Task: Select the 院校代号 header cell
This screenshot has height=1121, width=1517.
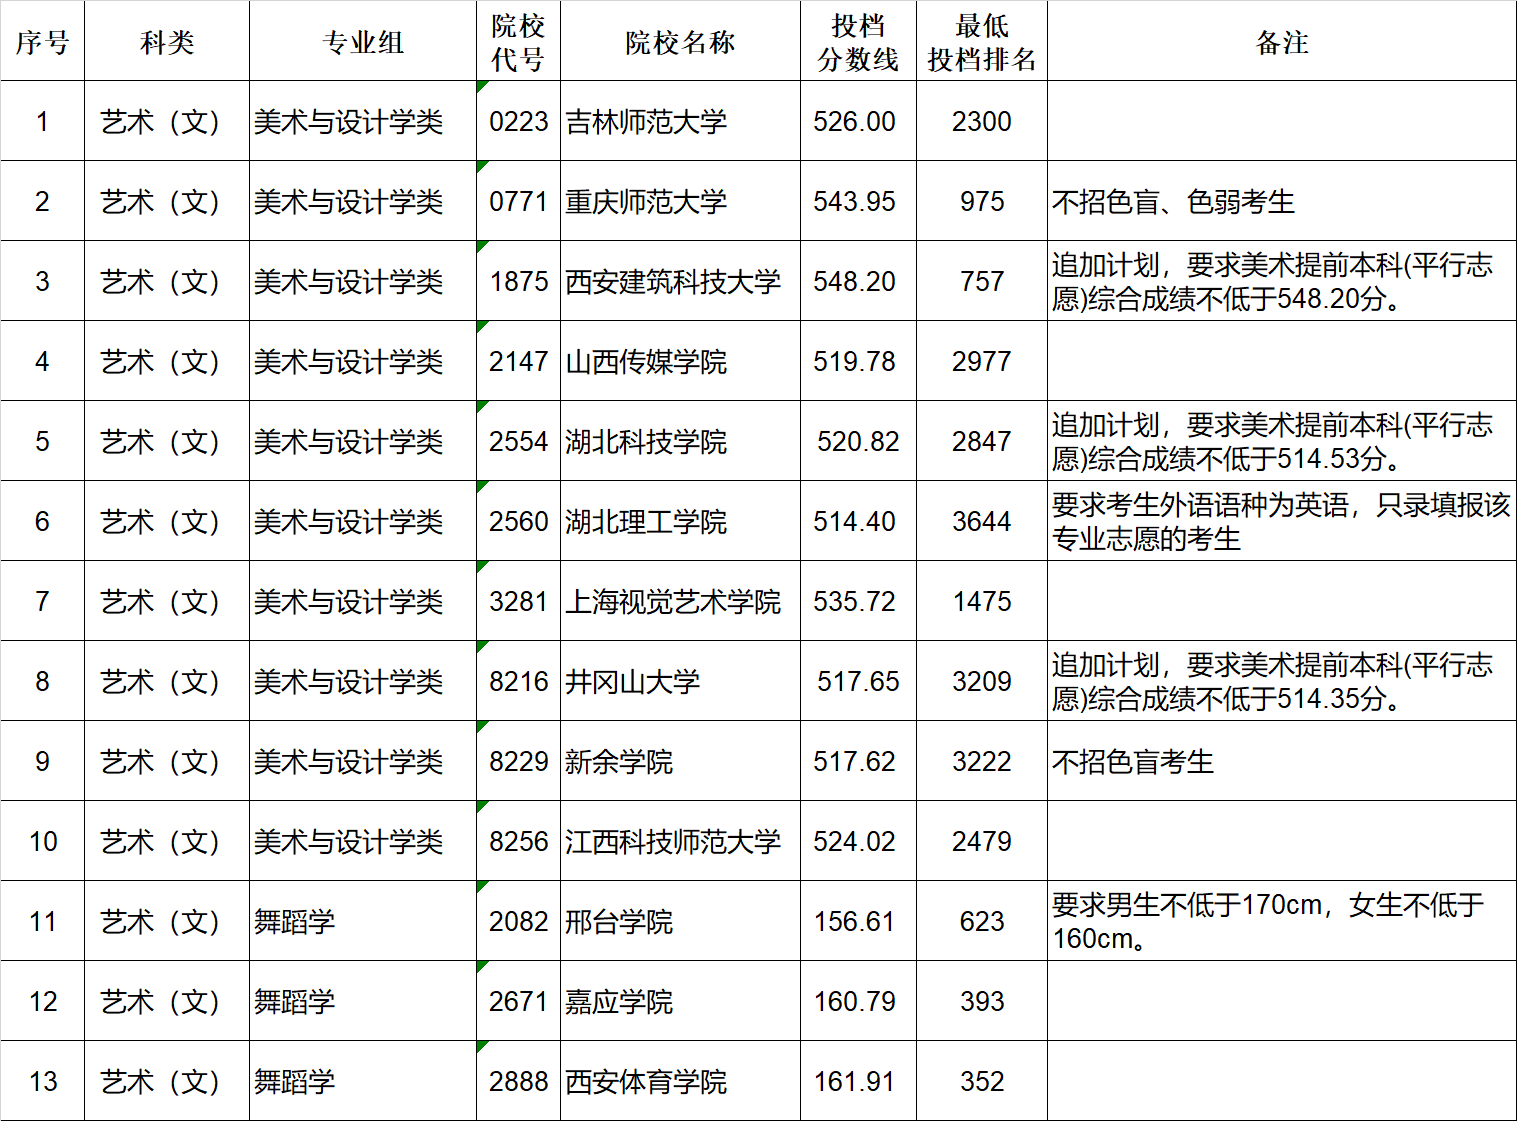Action: [x=518, y=41]
